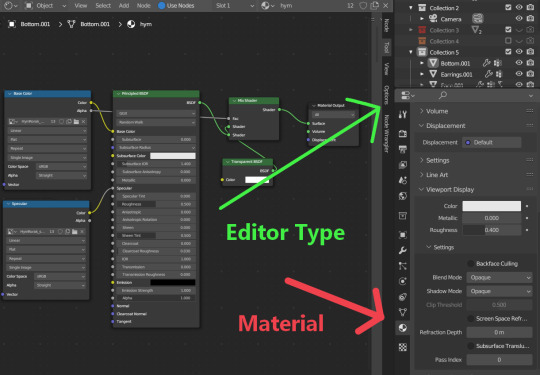Open the Node menu in header

click(143, 6)
